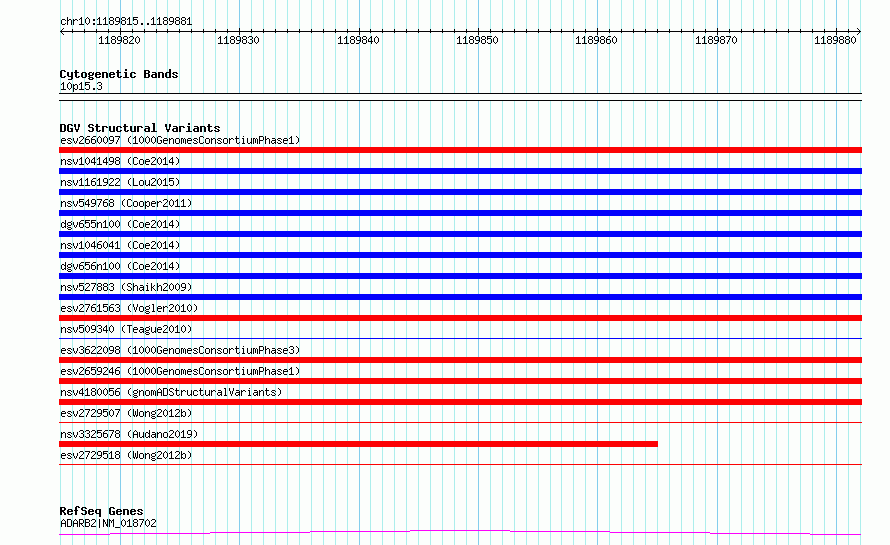Click the red bar under nsv4180056

[460, 402]
